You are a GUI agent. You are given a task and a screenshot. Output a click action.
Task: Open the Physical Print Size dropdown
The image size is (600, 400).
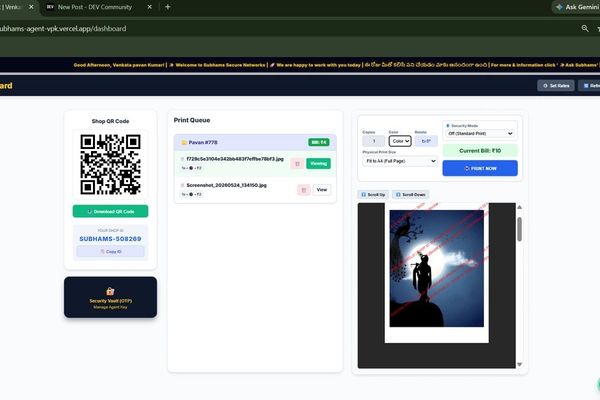click(400, 161)
